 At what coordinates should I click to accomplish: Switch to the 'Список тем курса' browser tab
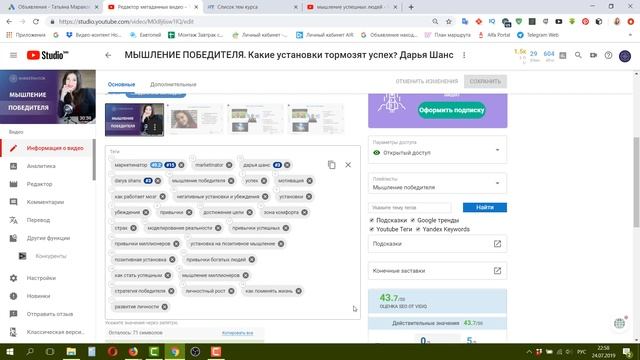[x=252, y=7]
